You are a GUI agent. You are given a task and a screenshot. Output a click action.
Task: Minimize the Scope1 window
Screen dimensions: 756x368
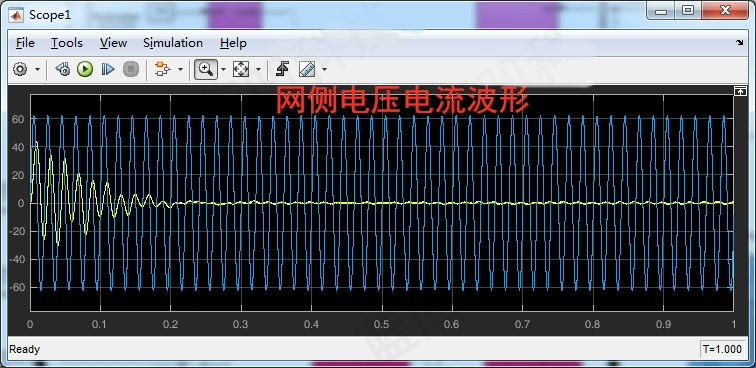point(661,11)
